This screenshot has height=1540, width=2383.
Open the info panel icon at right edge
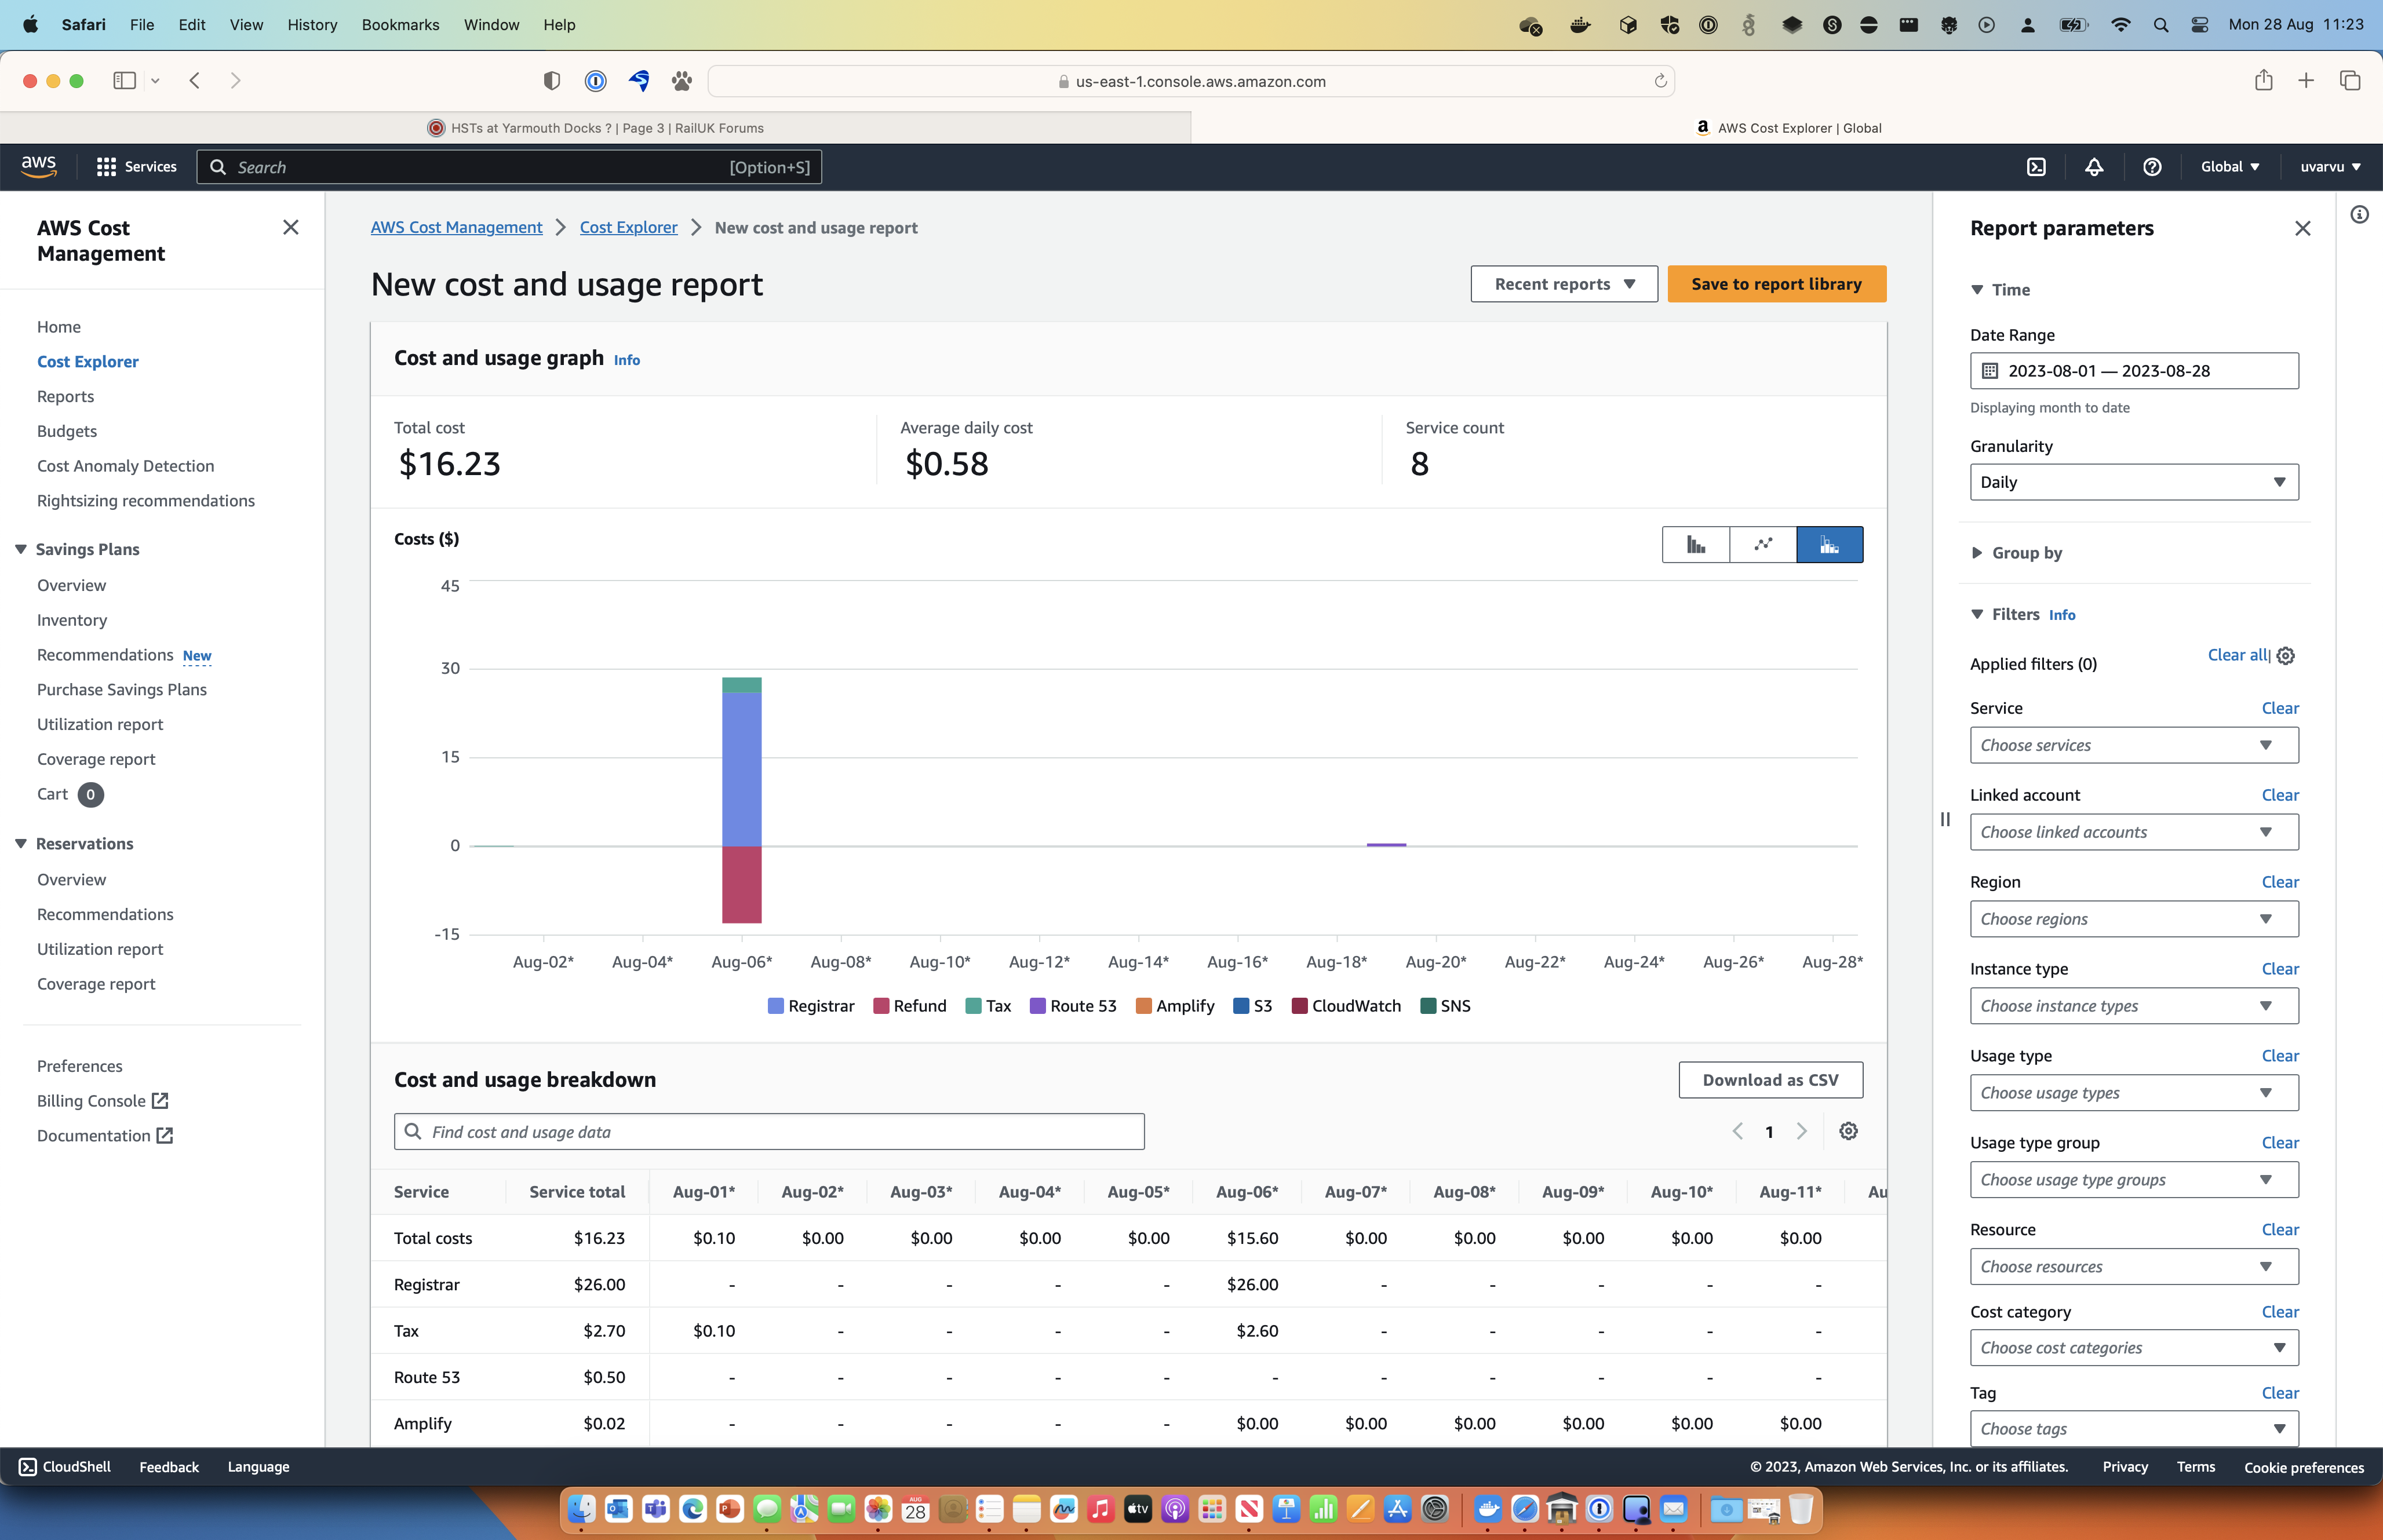point(2359,215)
